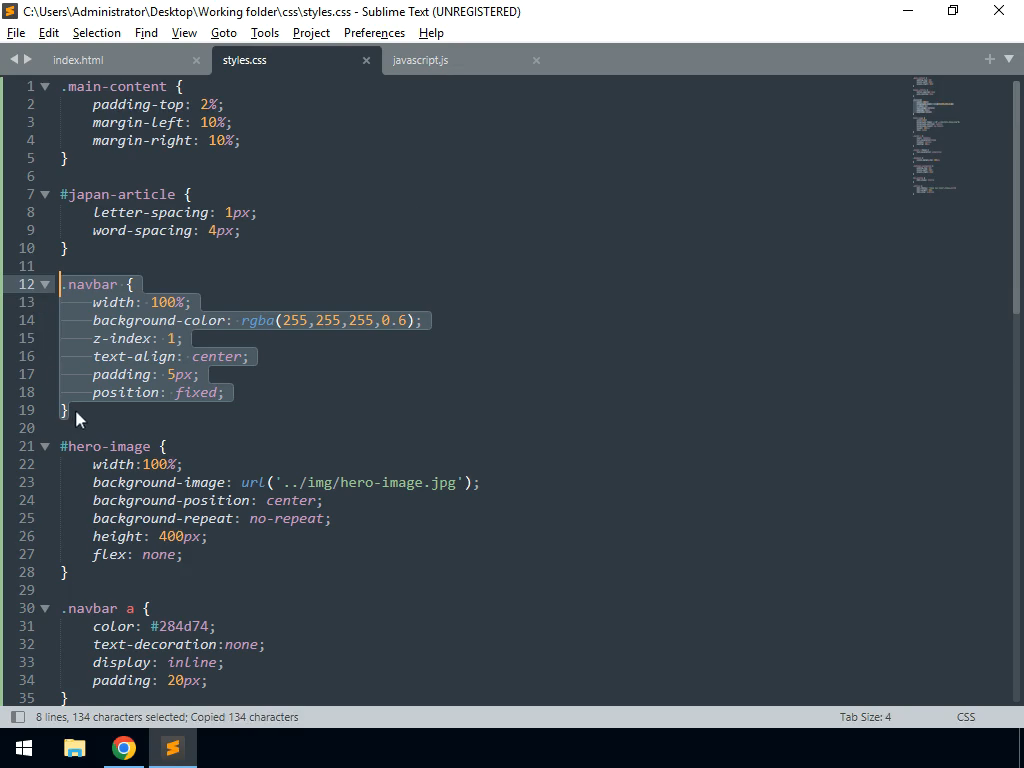Screen dimensions: 1024x768
Task: Click the display: inline declaration
Action: [157, 662]
